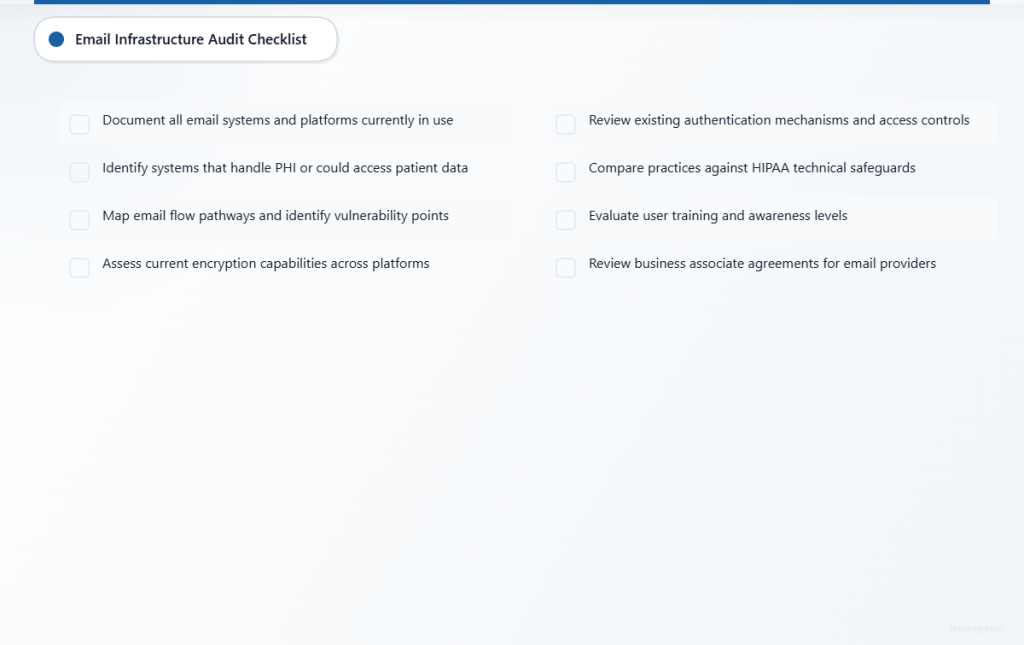
Task: Enable the checkbox reviewing authentication mechanisms
Action: 565,124
